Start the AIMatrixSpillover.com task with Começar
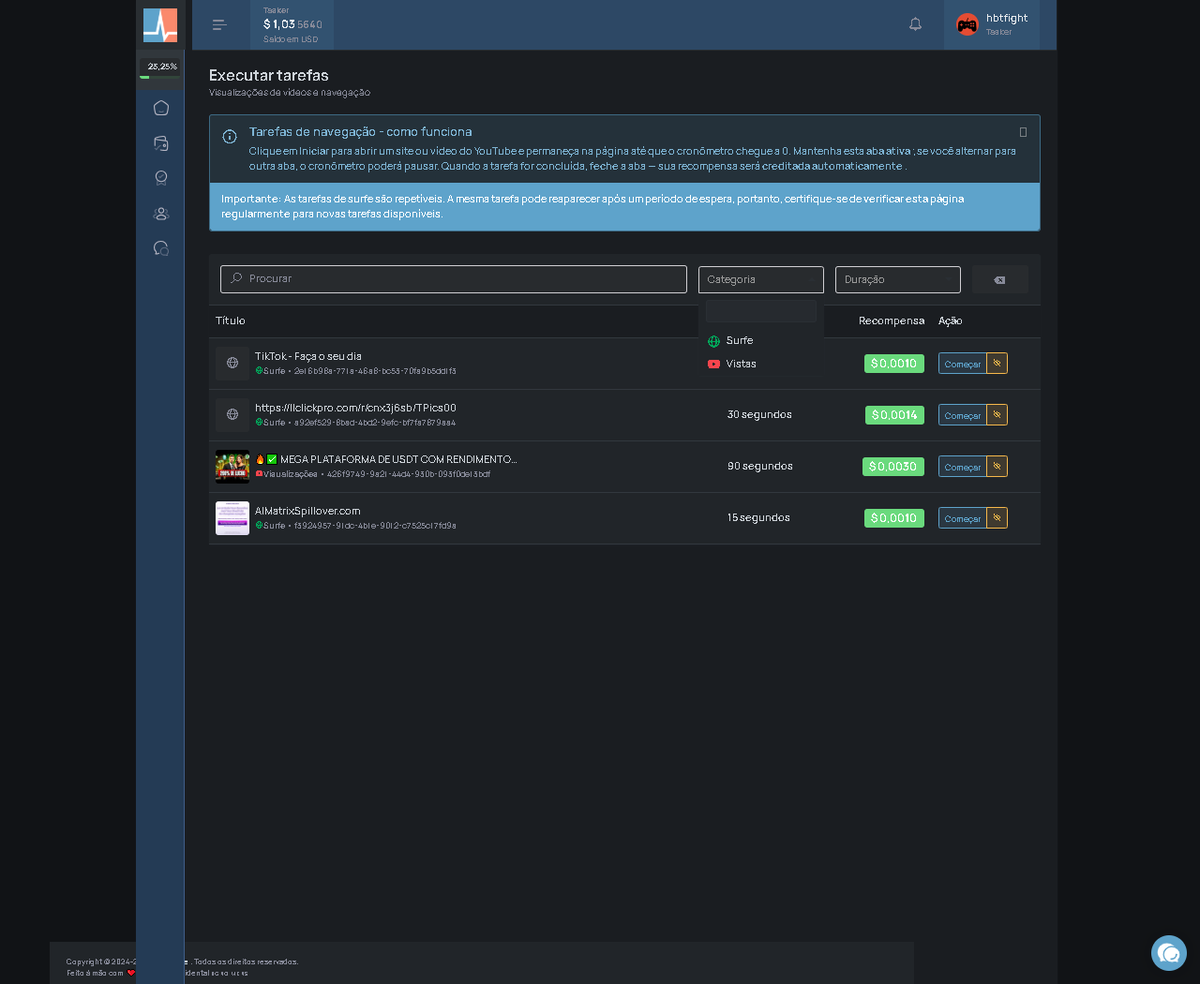This screenshot has height=984, width=1200. 962,518
